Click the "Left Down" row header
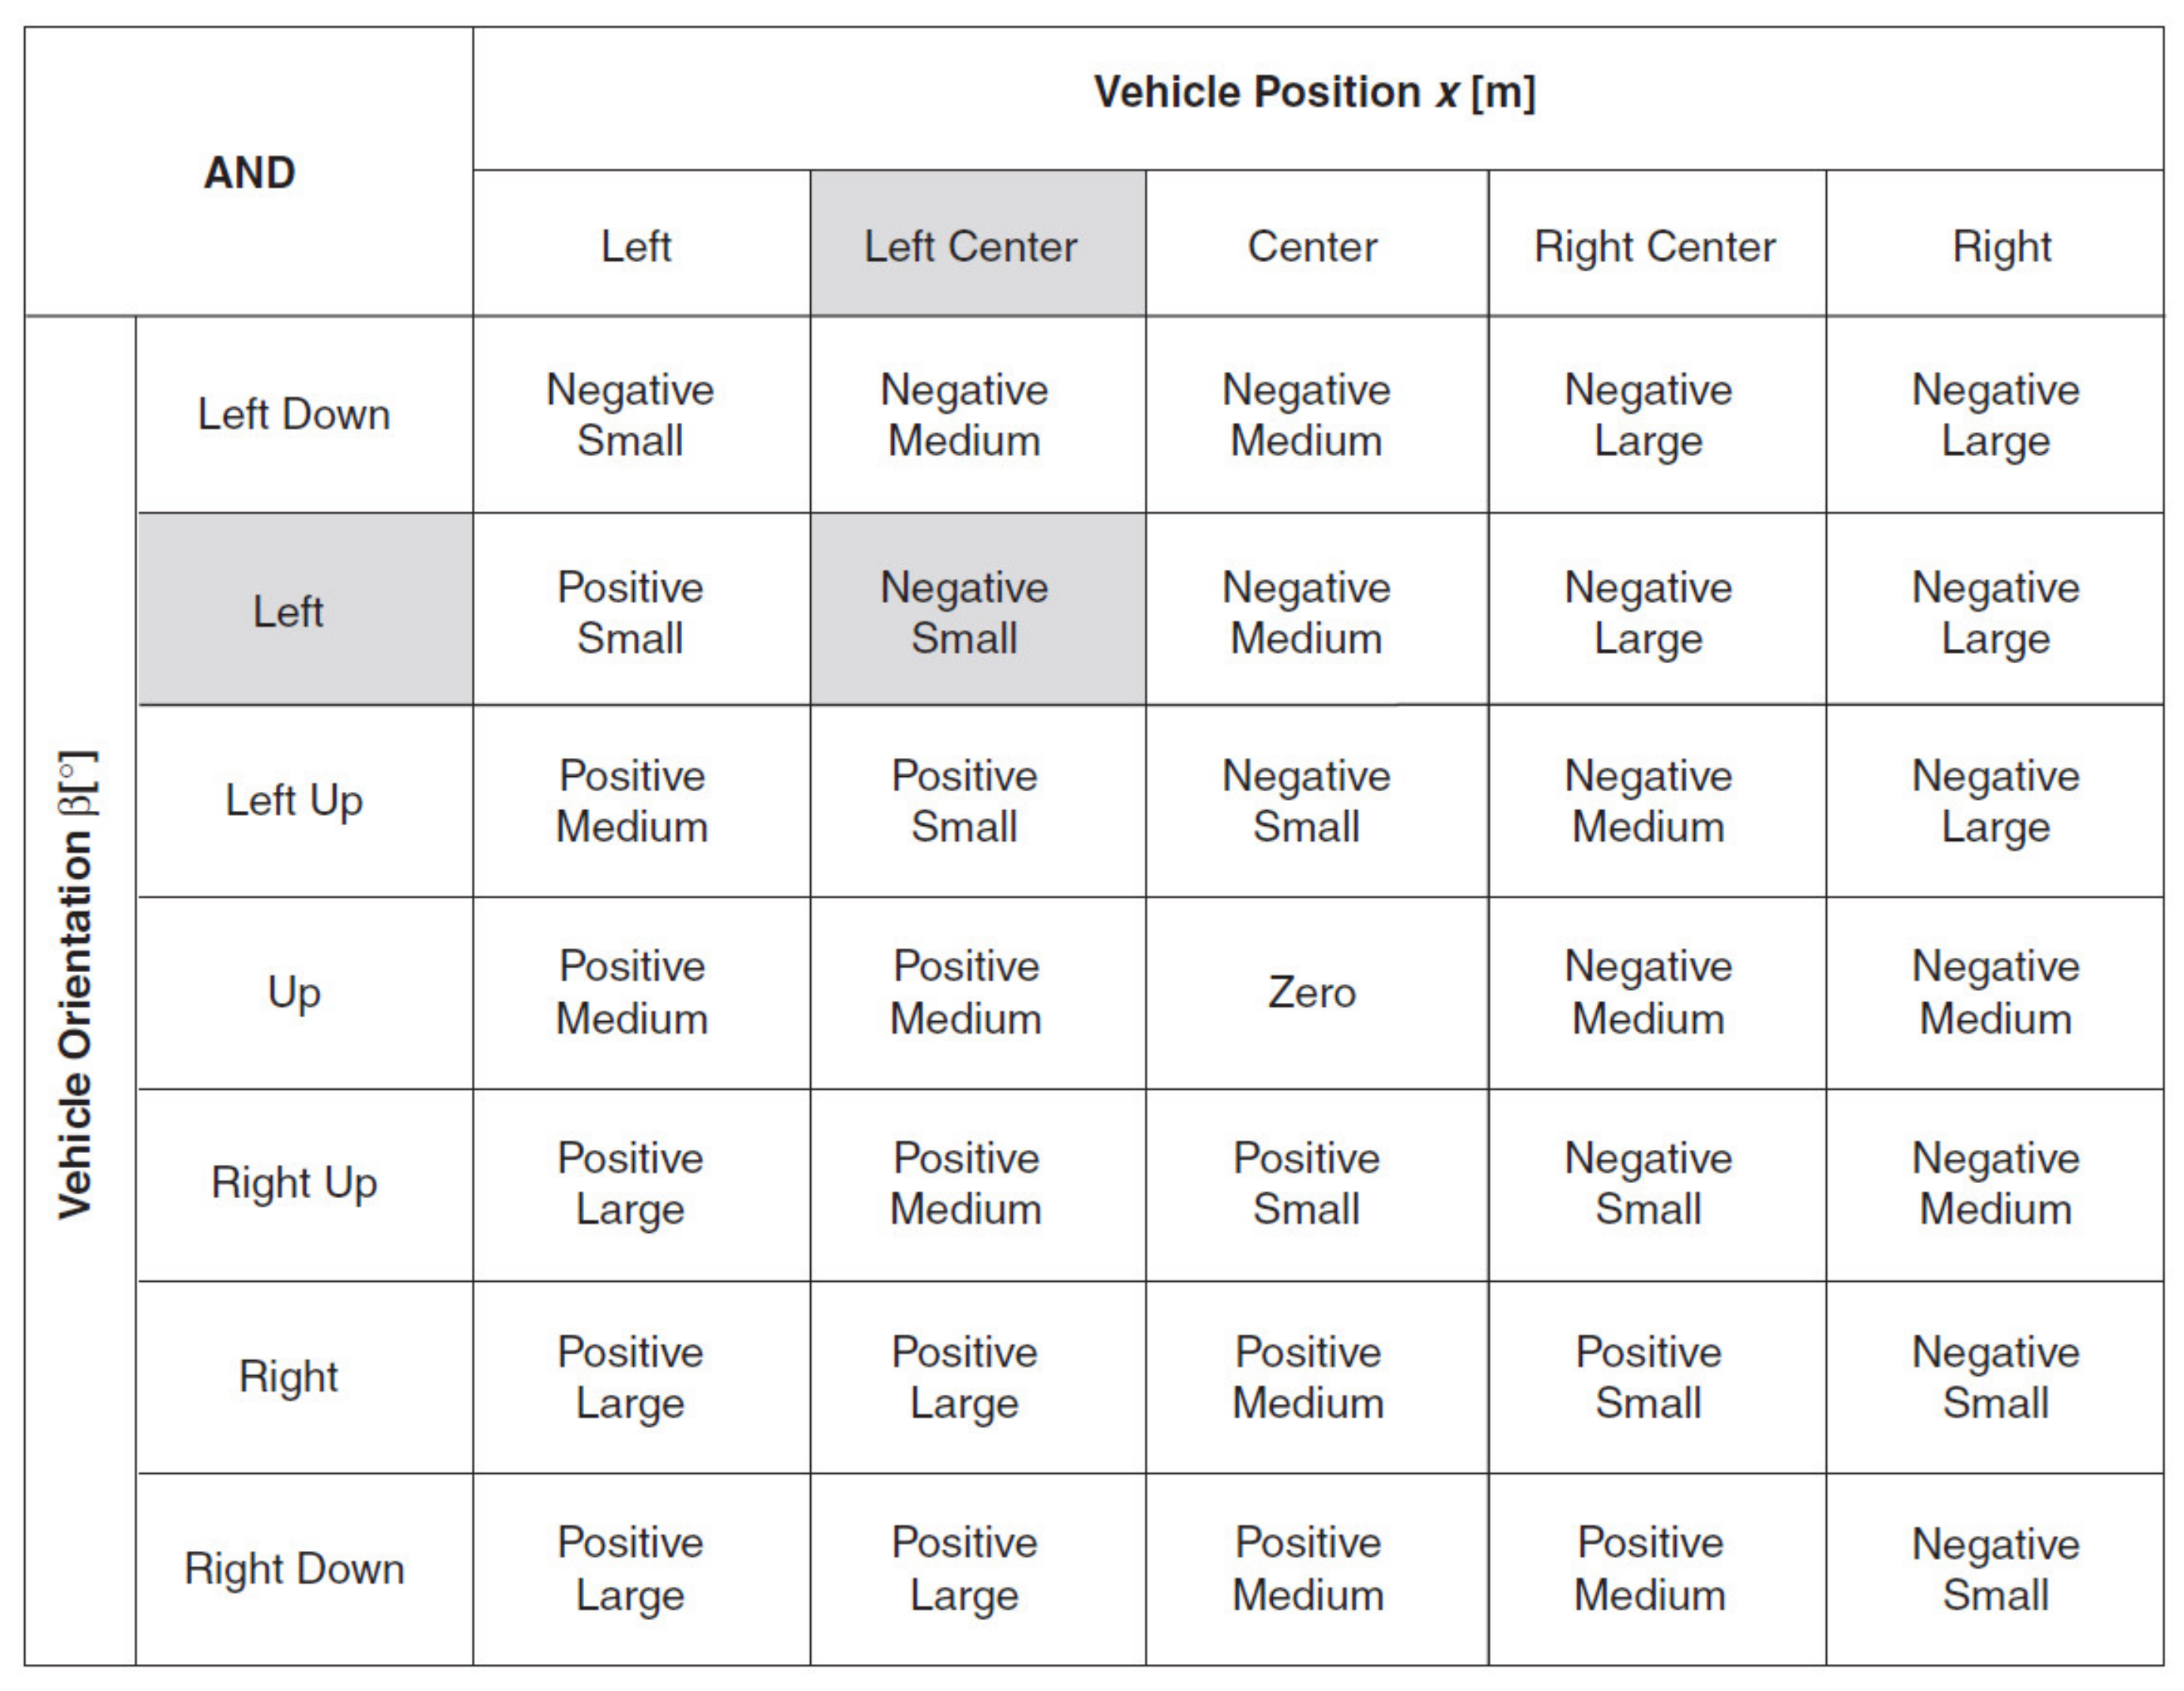The image size is (2184, 1691). (294, 414)
